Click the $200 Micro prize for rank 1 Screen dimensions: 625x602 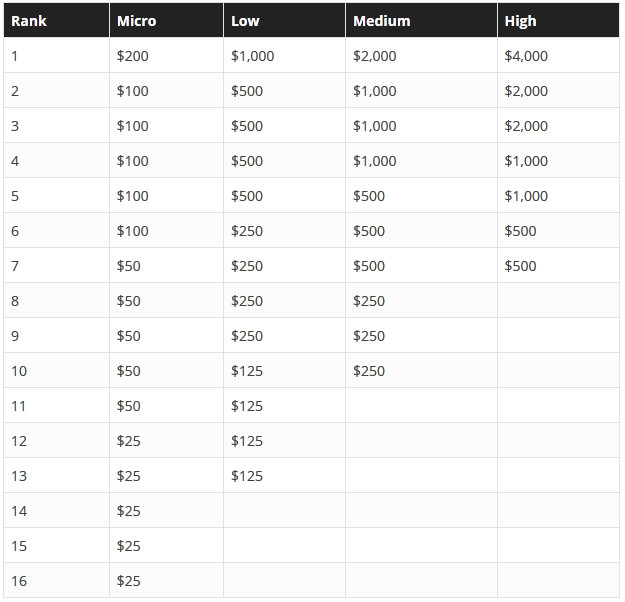pos(167,55)
